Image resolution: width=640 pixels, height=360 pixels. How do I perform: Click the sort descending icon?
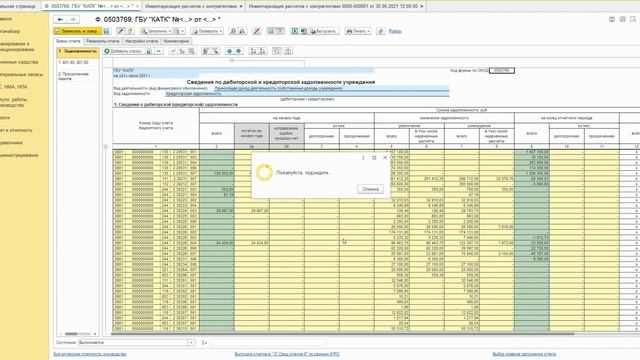pos(263,51)
